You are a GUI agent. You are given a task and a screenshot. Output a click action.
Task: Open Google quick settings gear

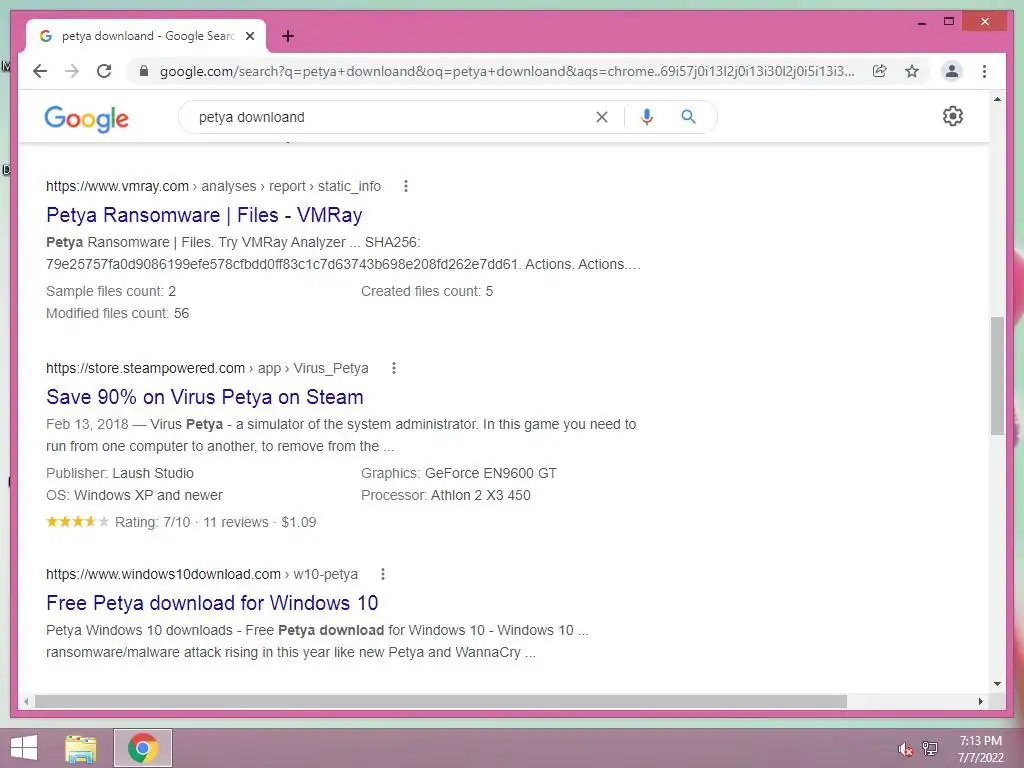pos(953,116)
